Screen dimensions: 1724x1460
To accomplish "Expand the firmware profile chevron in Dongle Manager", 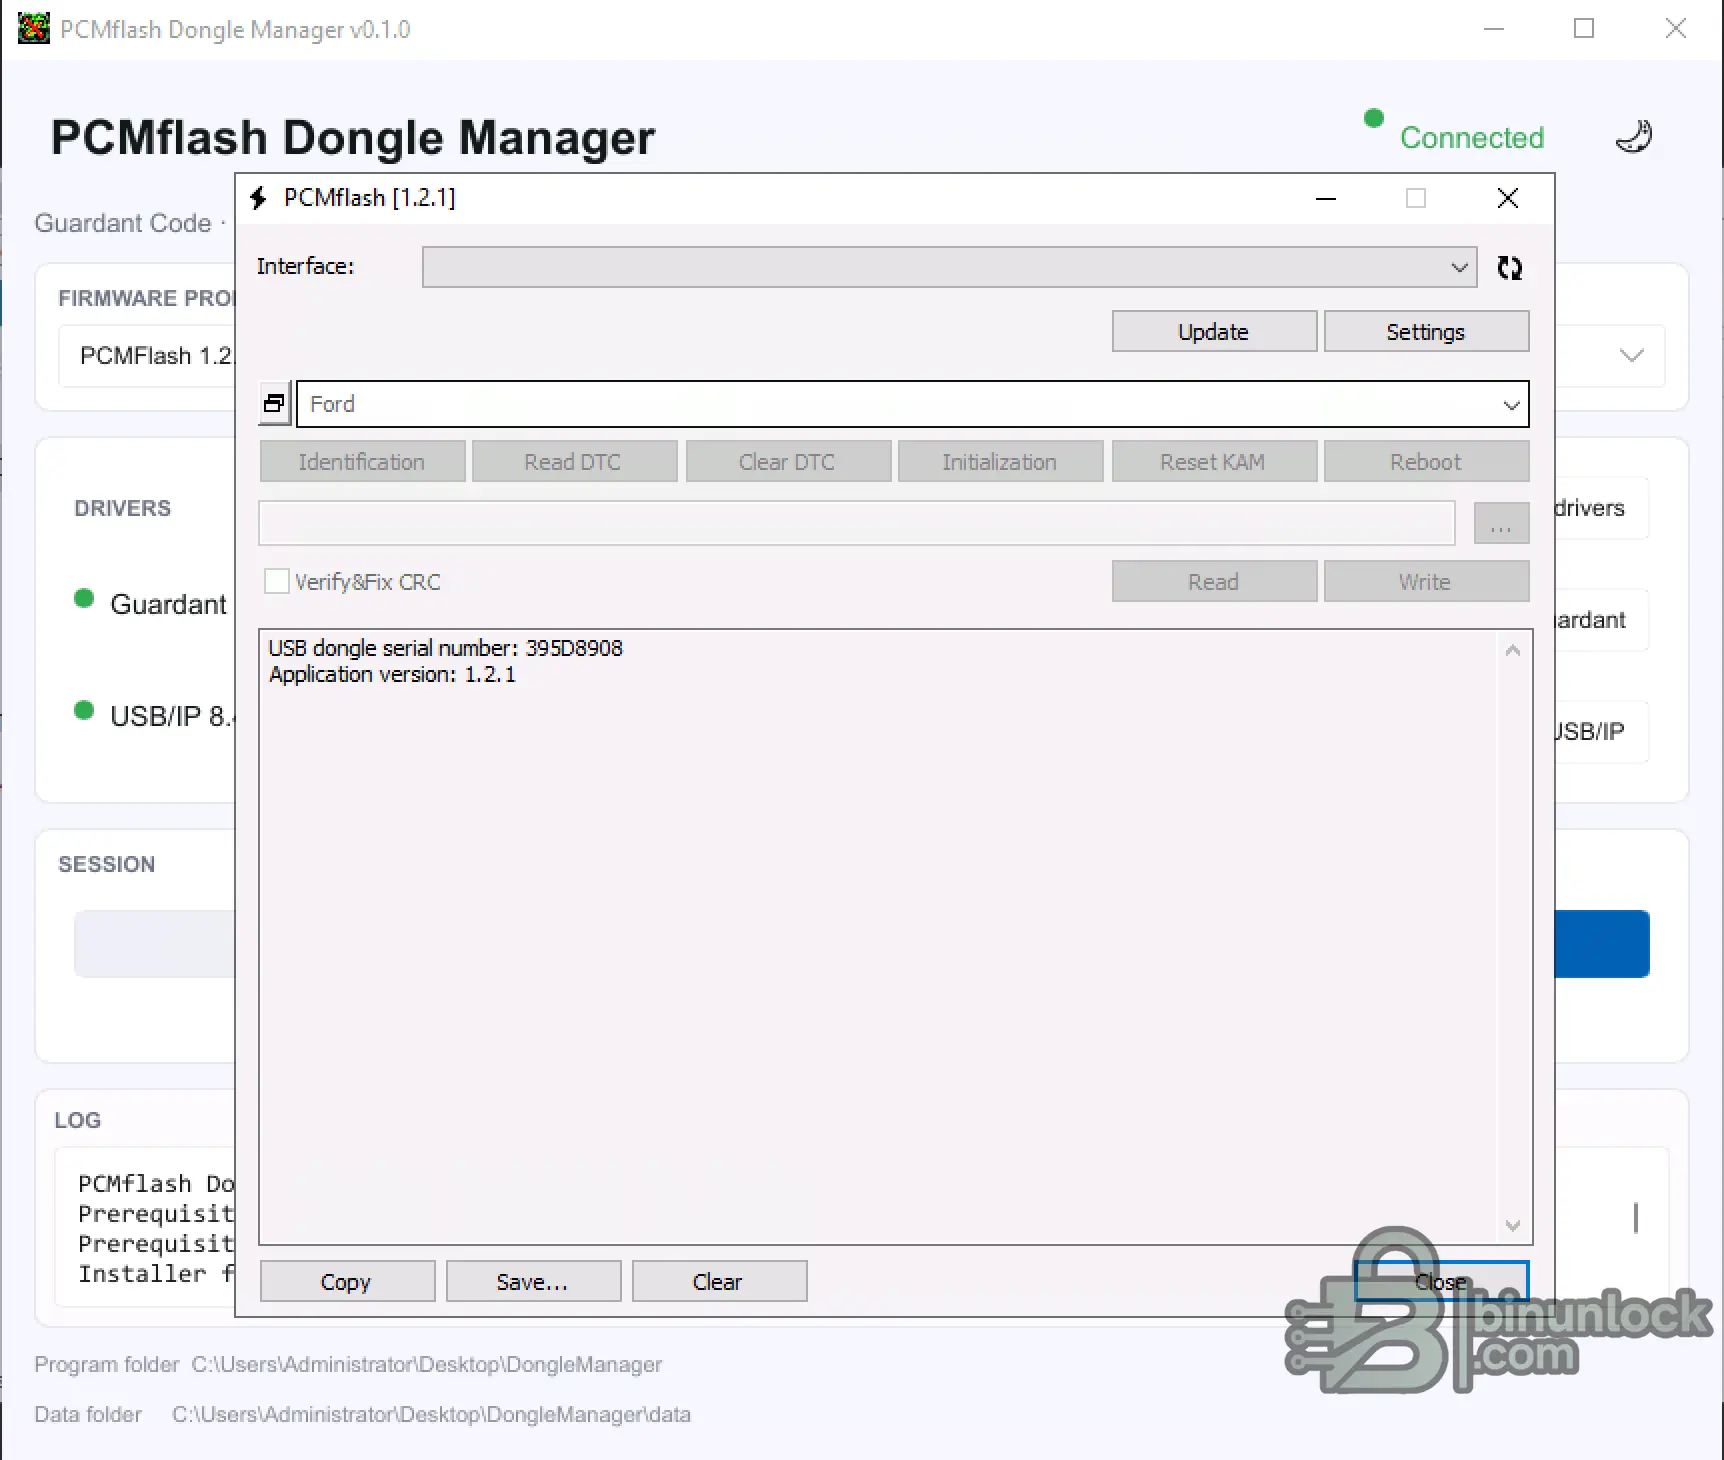I will pos(1631,356).
